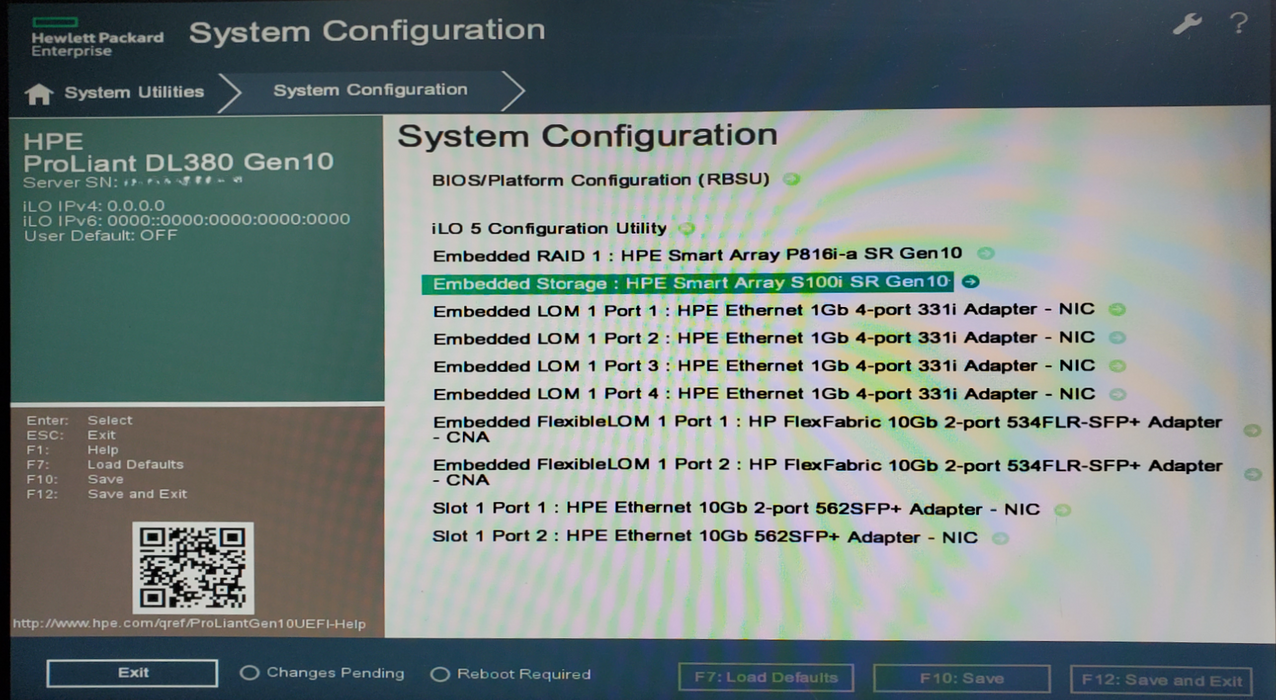Click arrow icon for FlexibleLOM 1 Port 2
This screenshot has width=1276, height=700.
(1251, 473)
